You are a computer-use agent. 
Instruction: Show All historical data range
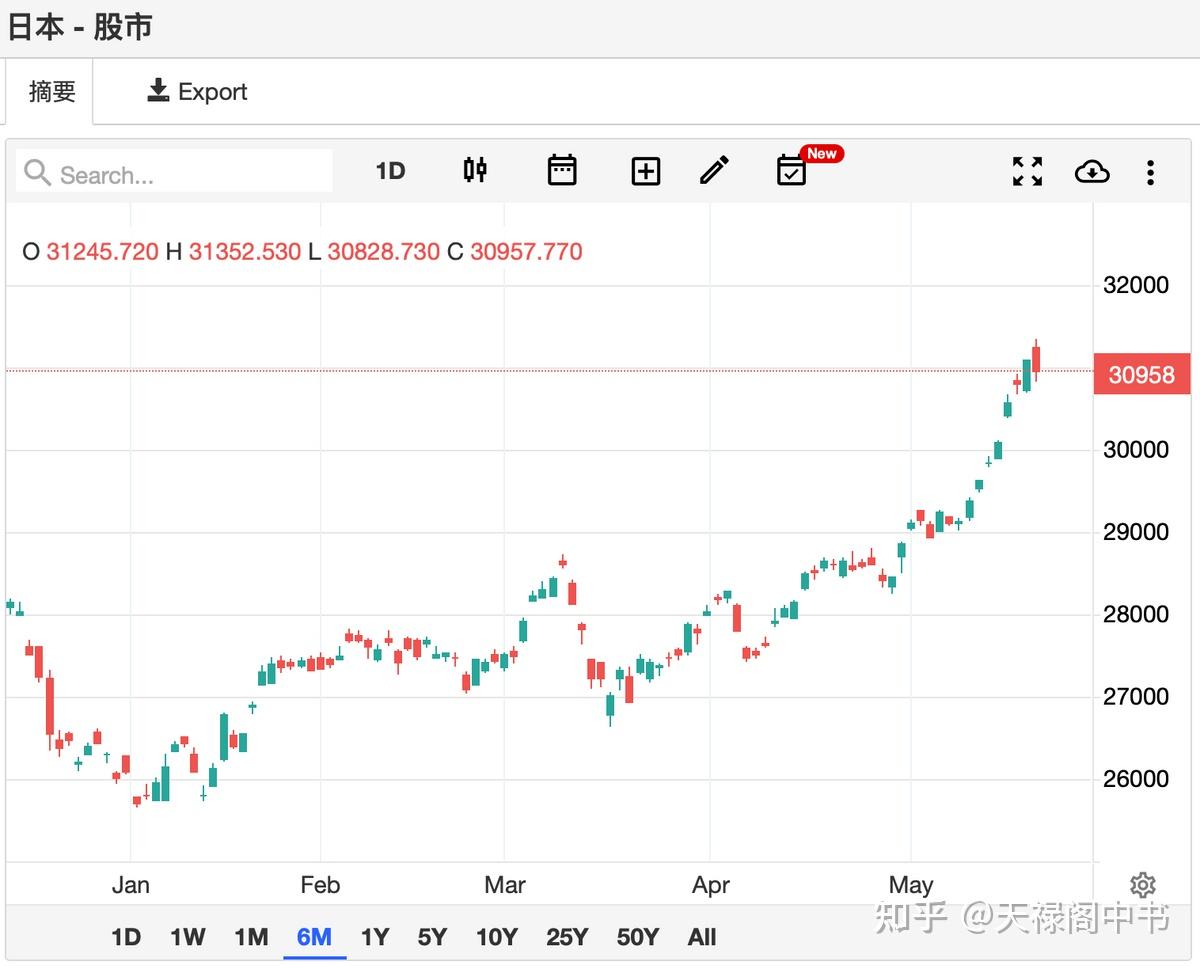point(702,937)
